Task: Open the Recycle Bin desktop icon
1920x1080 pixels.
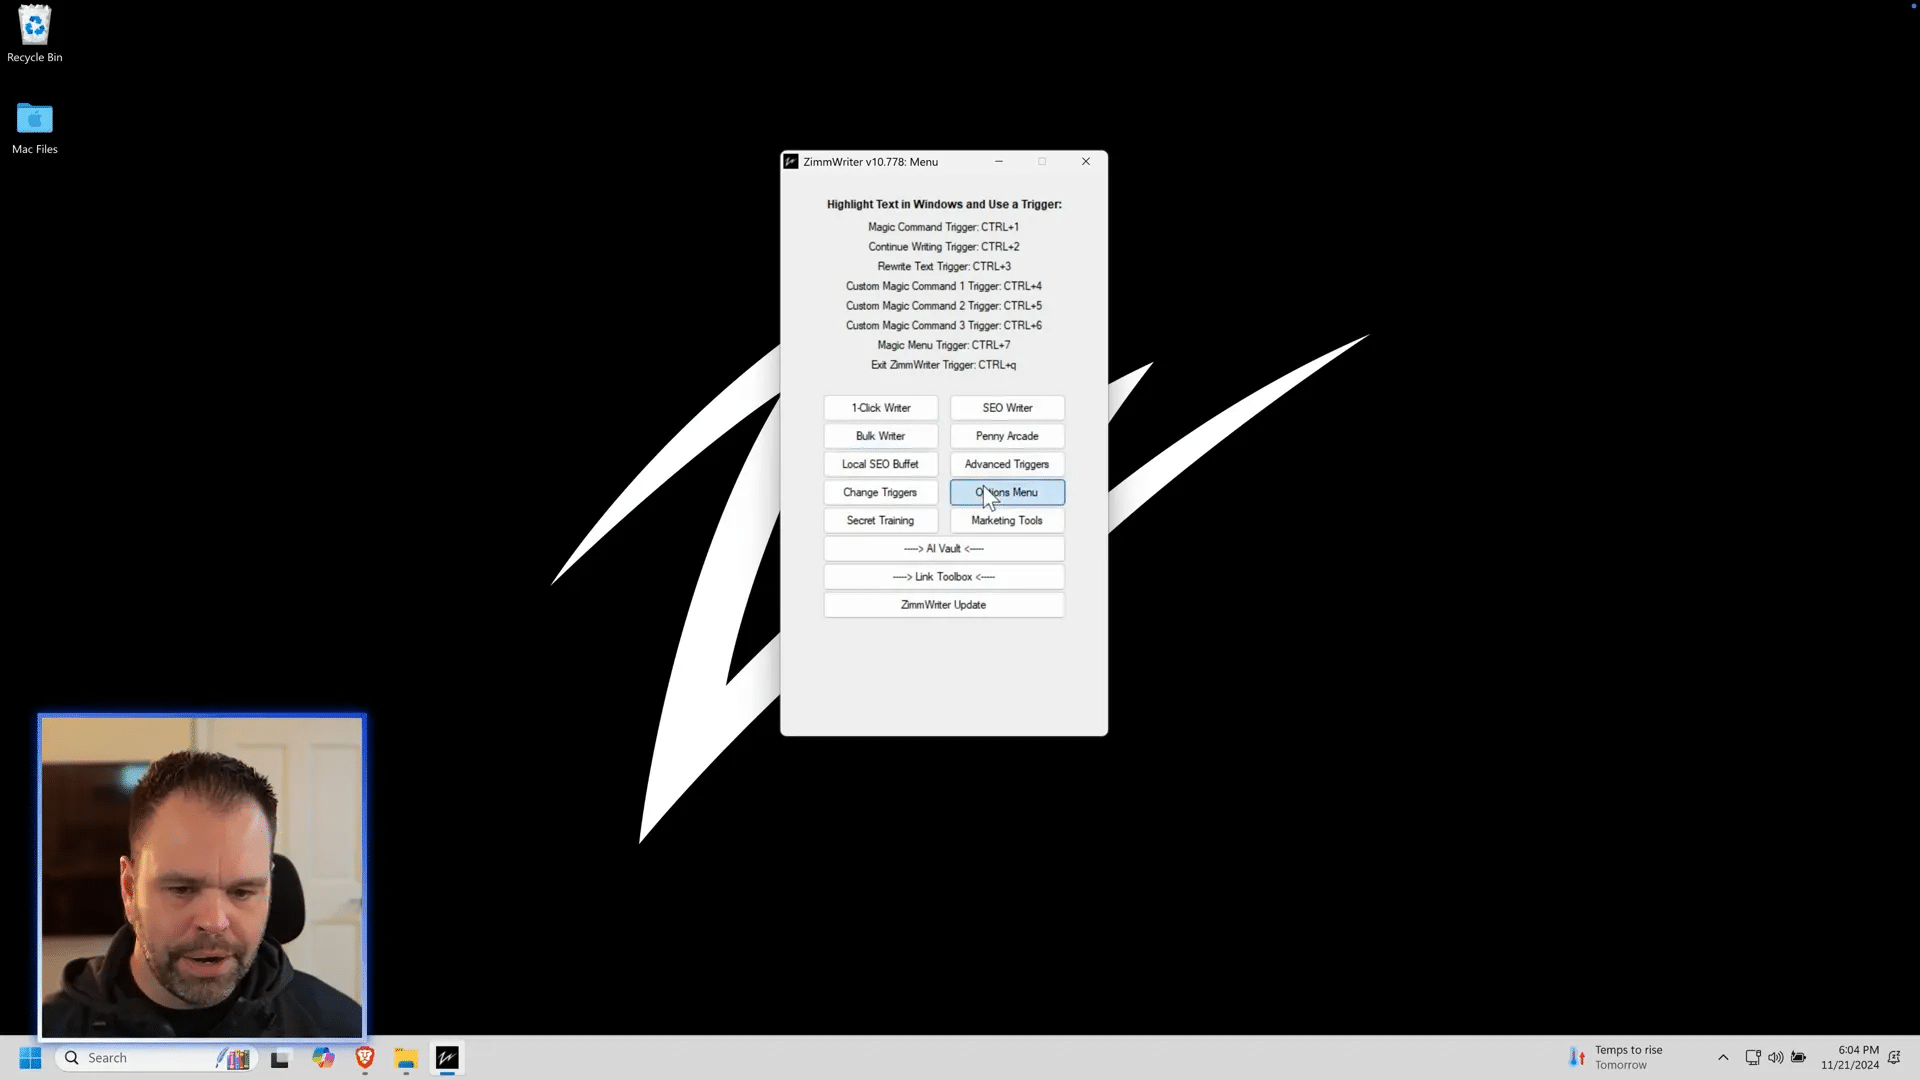Action: click(35, 34)
